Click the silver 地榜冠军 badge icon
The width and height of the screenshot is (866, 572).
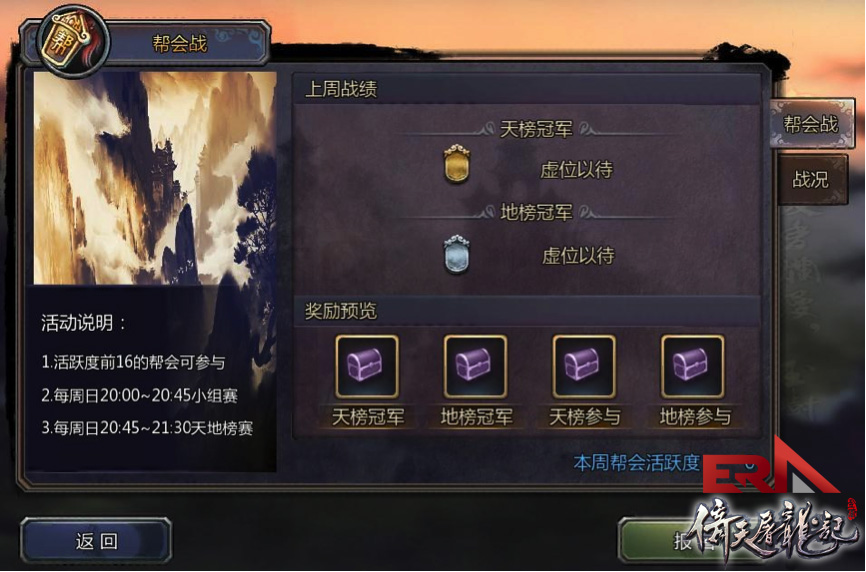point(457,254)
